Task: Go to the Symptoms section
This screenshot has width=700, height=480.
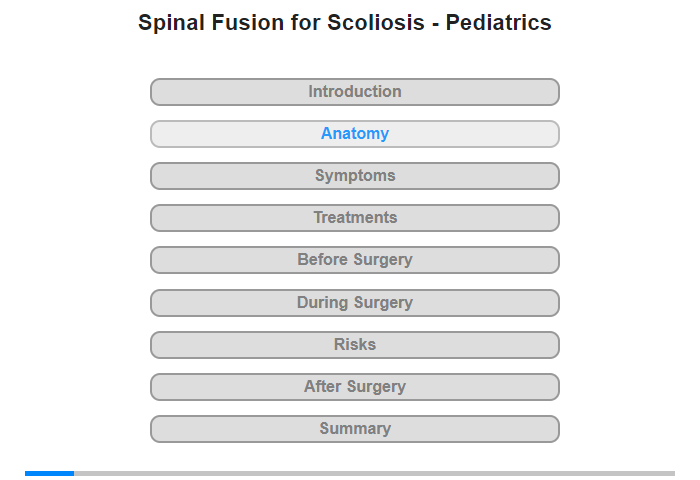Action: coord(354,176)
